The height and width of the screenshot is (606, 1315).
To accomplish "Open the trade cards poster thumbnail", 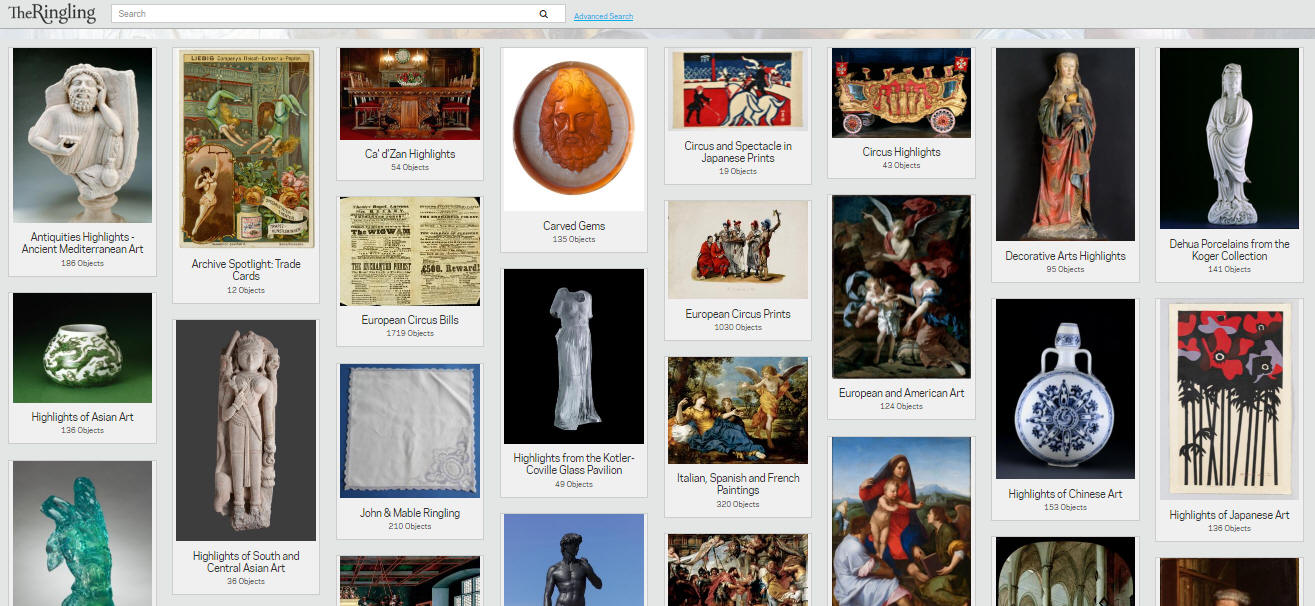I will point(246,149).
